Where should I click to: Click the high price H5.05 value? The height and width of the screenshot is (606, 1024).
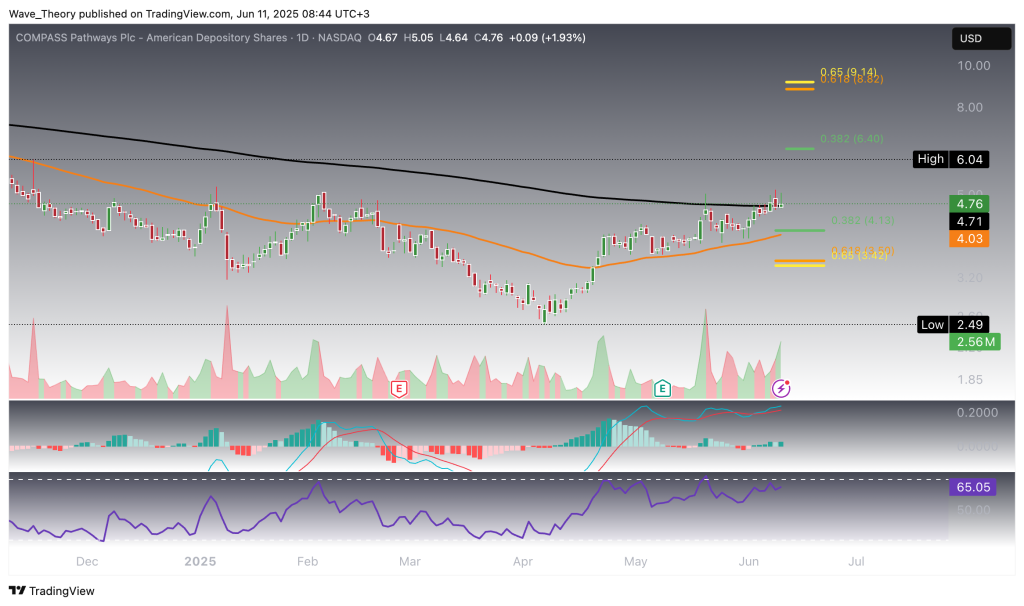point(418,38)
